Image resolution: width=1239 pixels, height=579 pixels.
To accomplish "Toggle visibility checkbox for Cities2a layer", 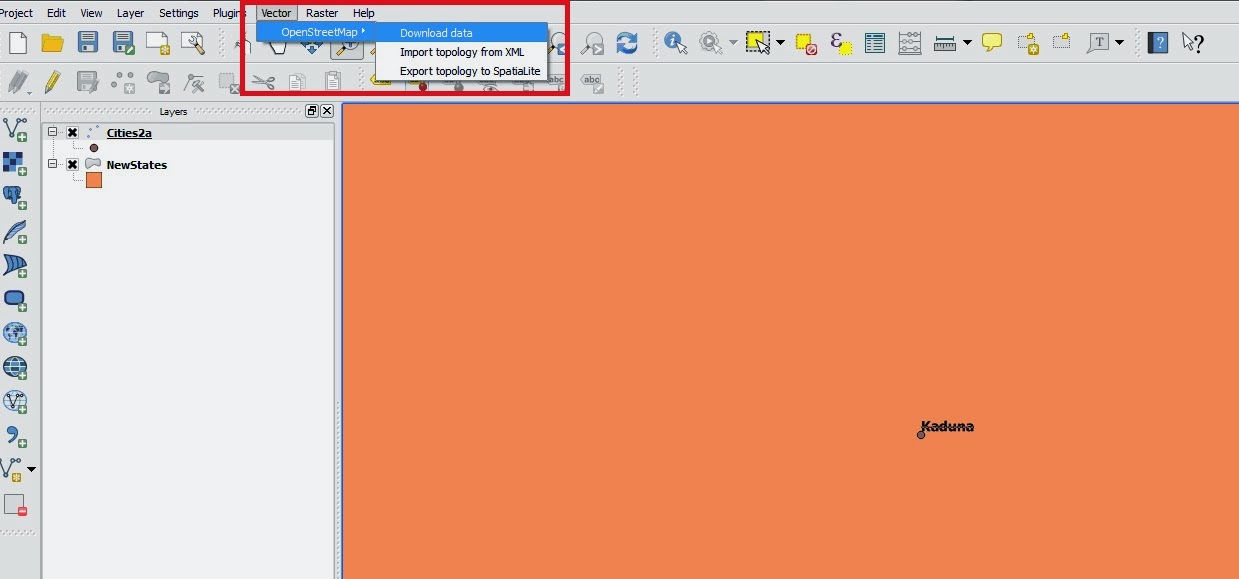I will (73, 133).
